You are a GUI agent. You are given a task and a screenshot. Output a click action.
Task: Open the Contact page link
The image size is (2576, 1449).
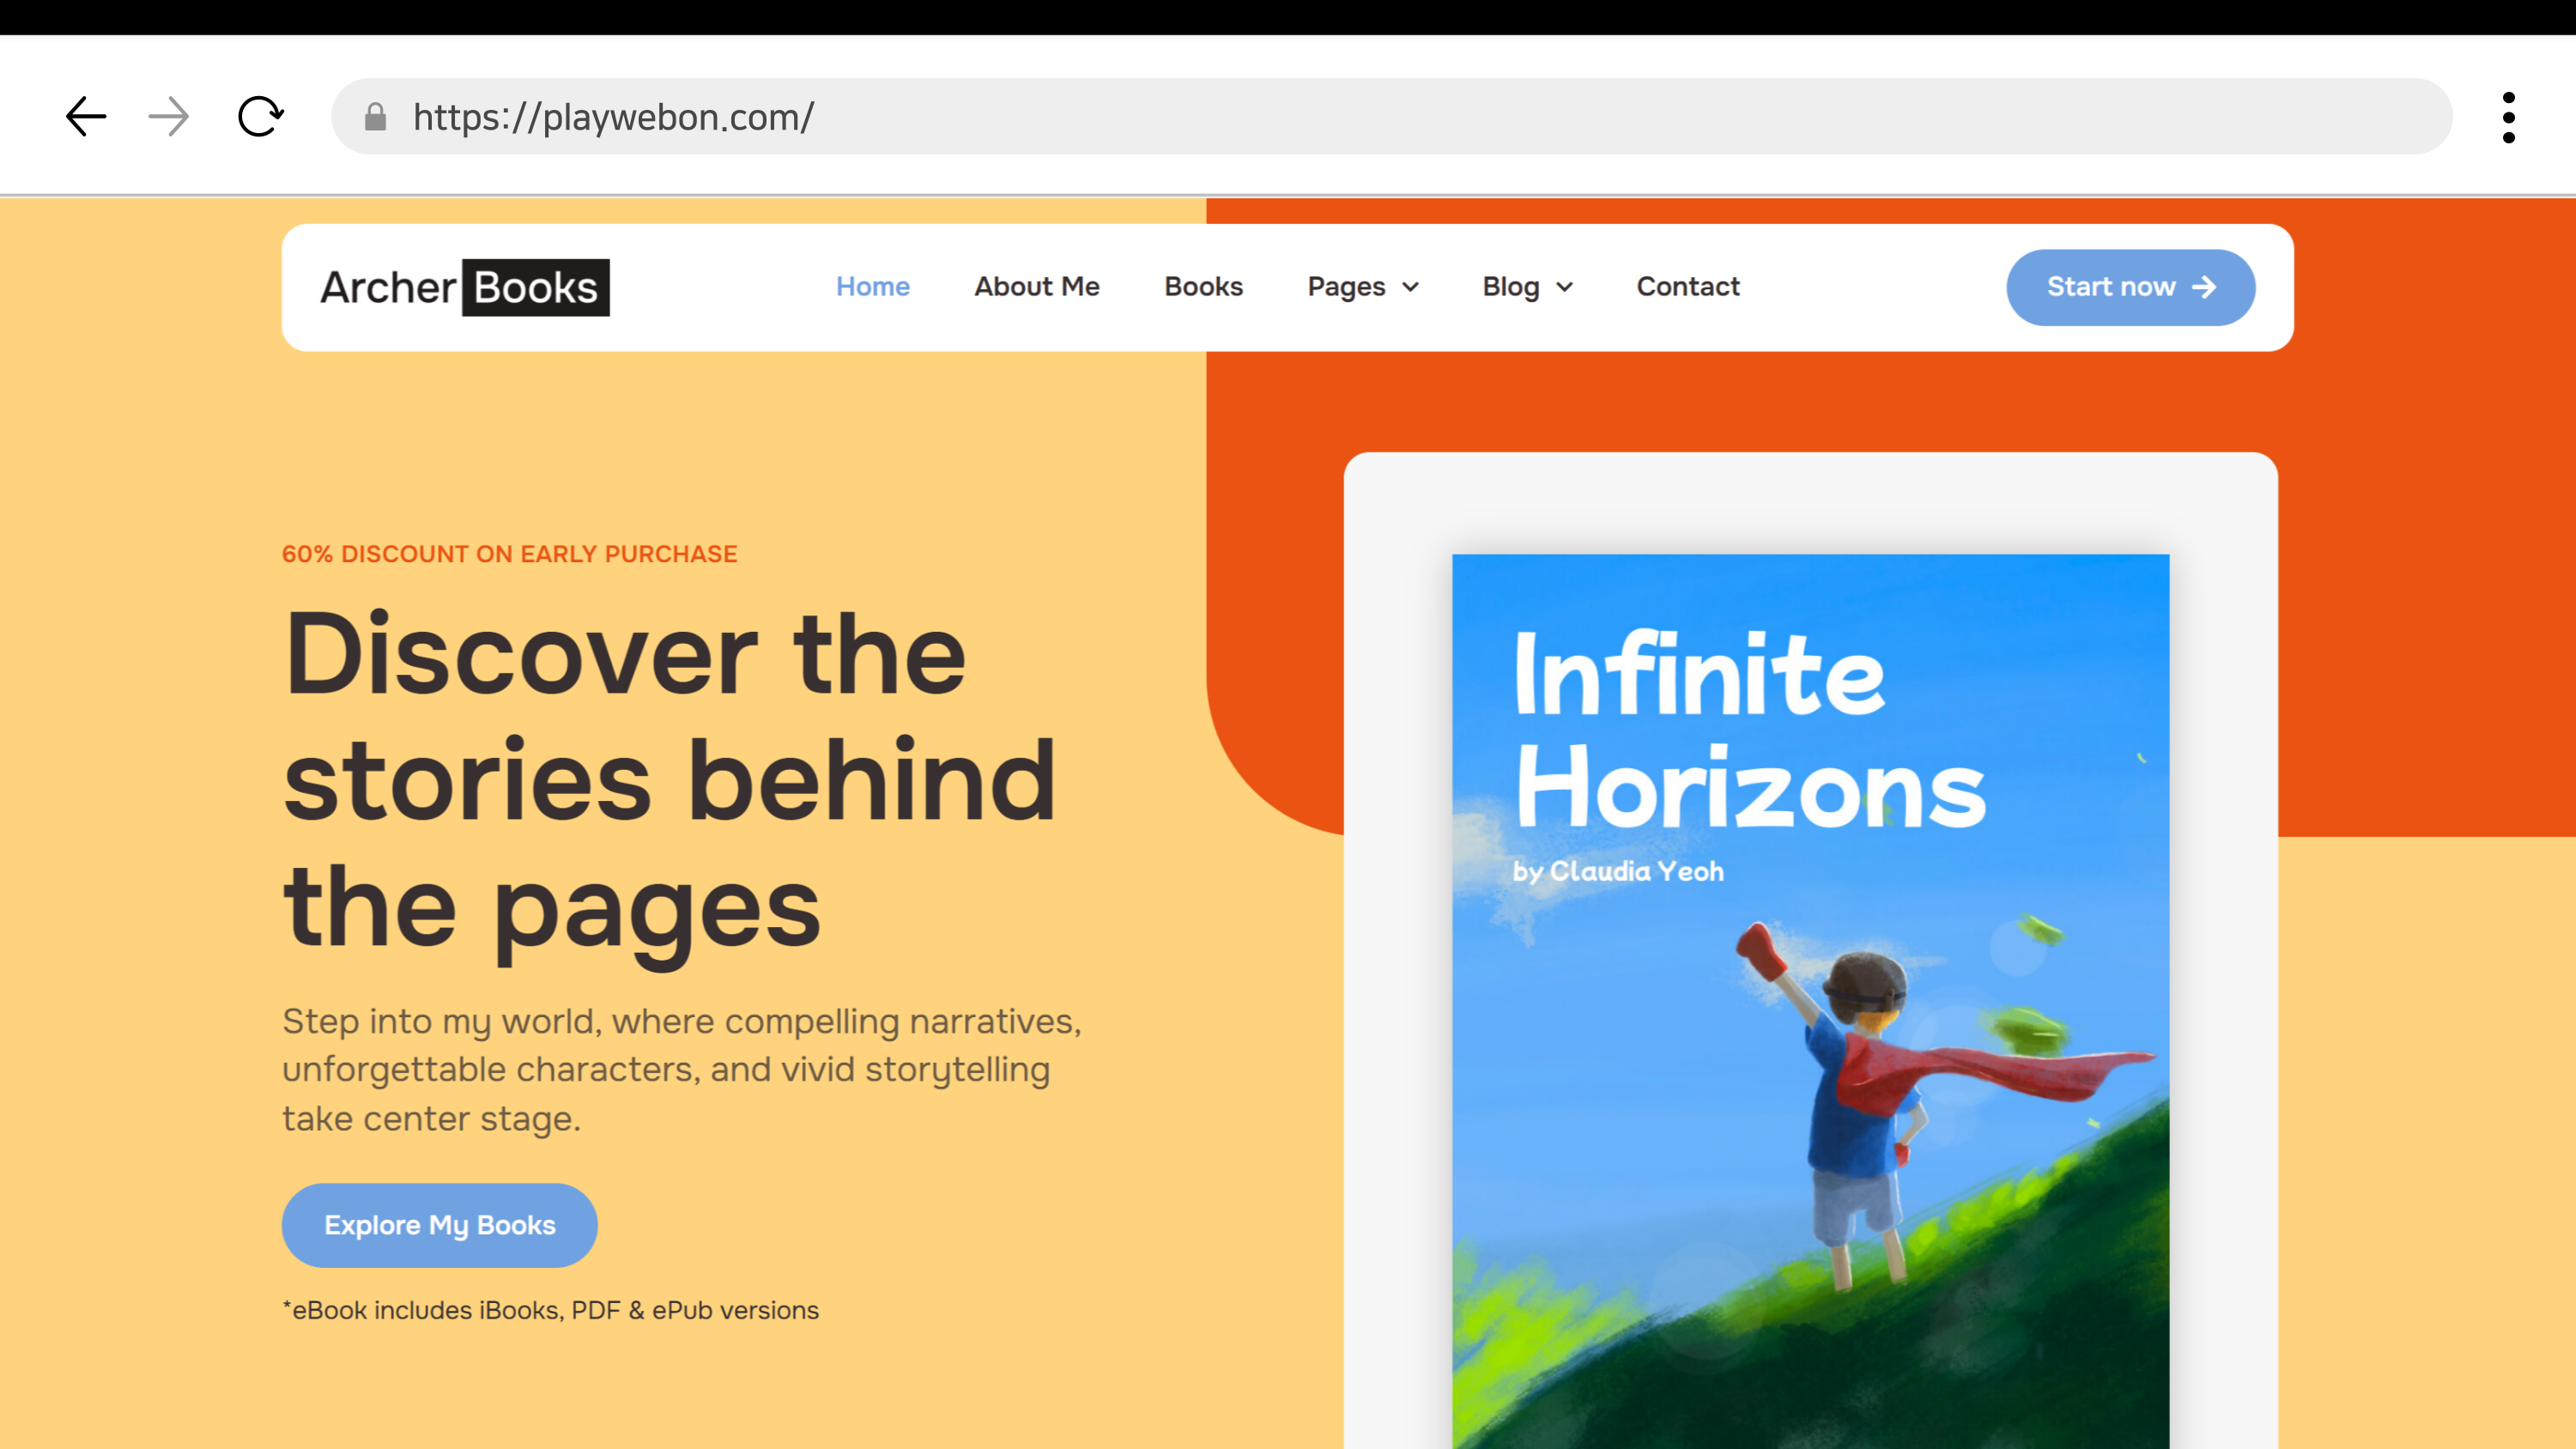(1688, 287)
